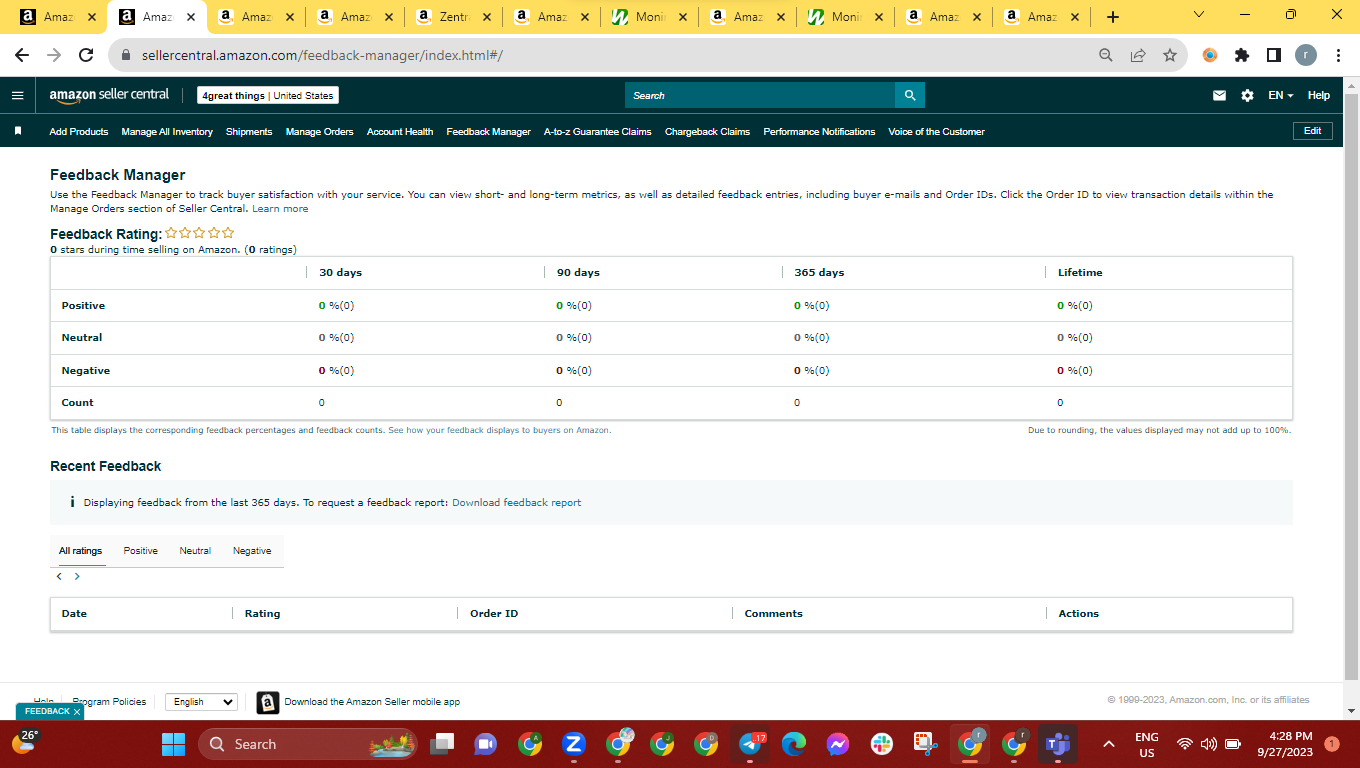Screen dimensions: 1360x768
Task: Click the Amazon logo beside mobile app link
Action: pyautogui.click(x=267, y=702)
